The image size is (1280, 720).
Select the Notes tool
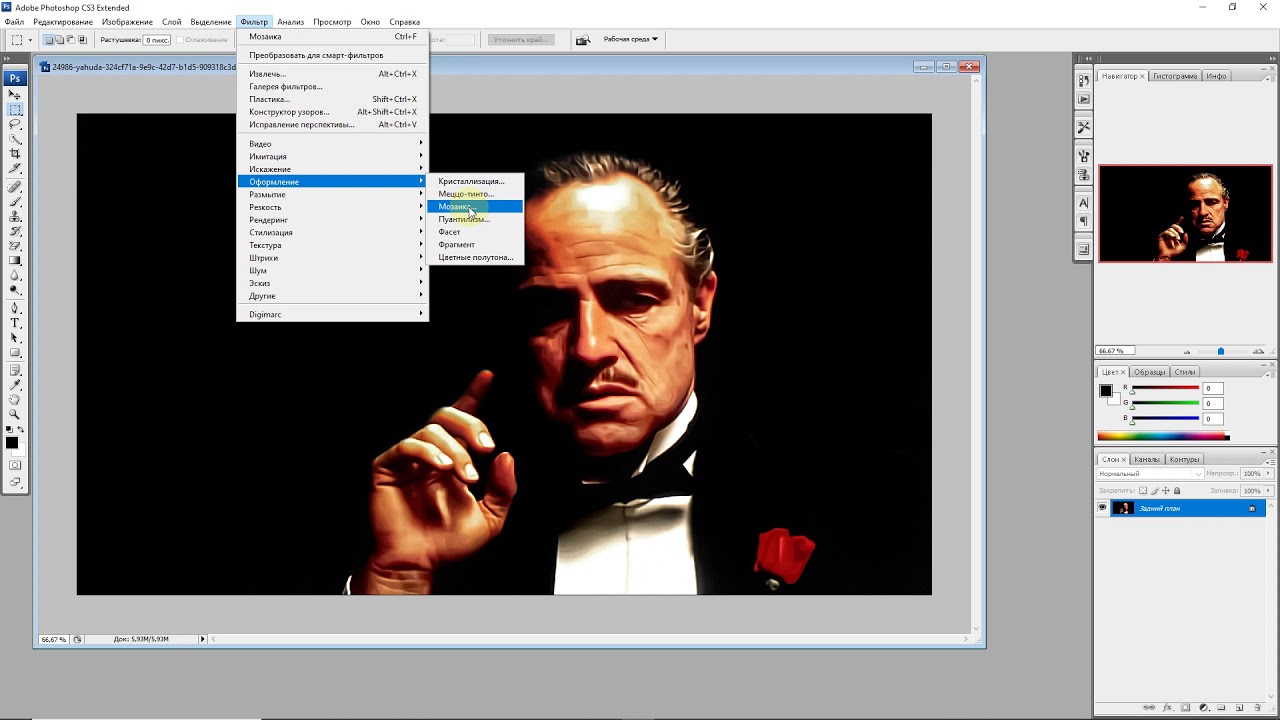(x=15, y=370)
